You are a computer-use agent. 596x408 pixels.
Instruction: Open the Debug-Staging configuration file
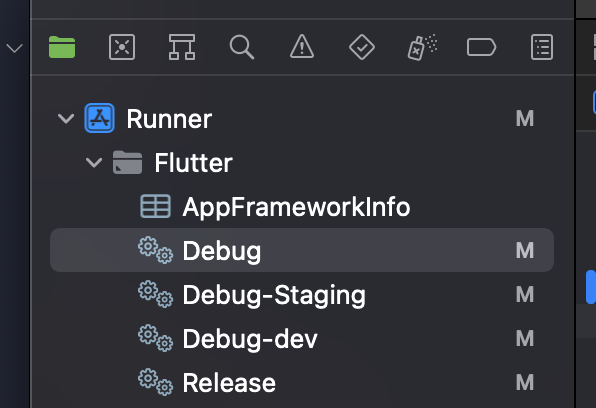tap(302, 294)
